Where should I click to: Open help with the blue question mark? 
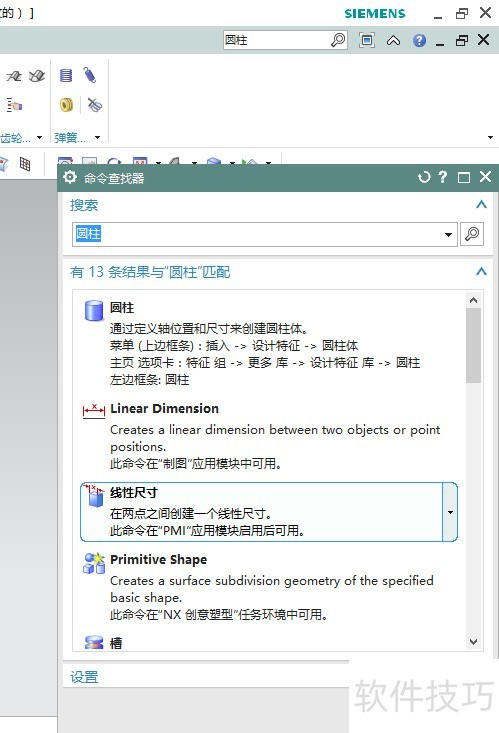pyautogui.click(x=419, y=41)
